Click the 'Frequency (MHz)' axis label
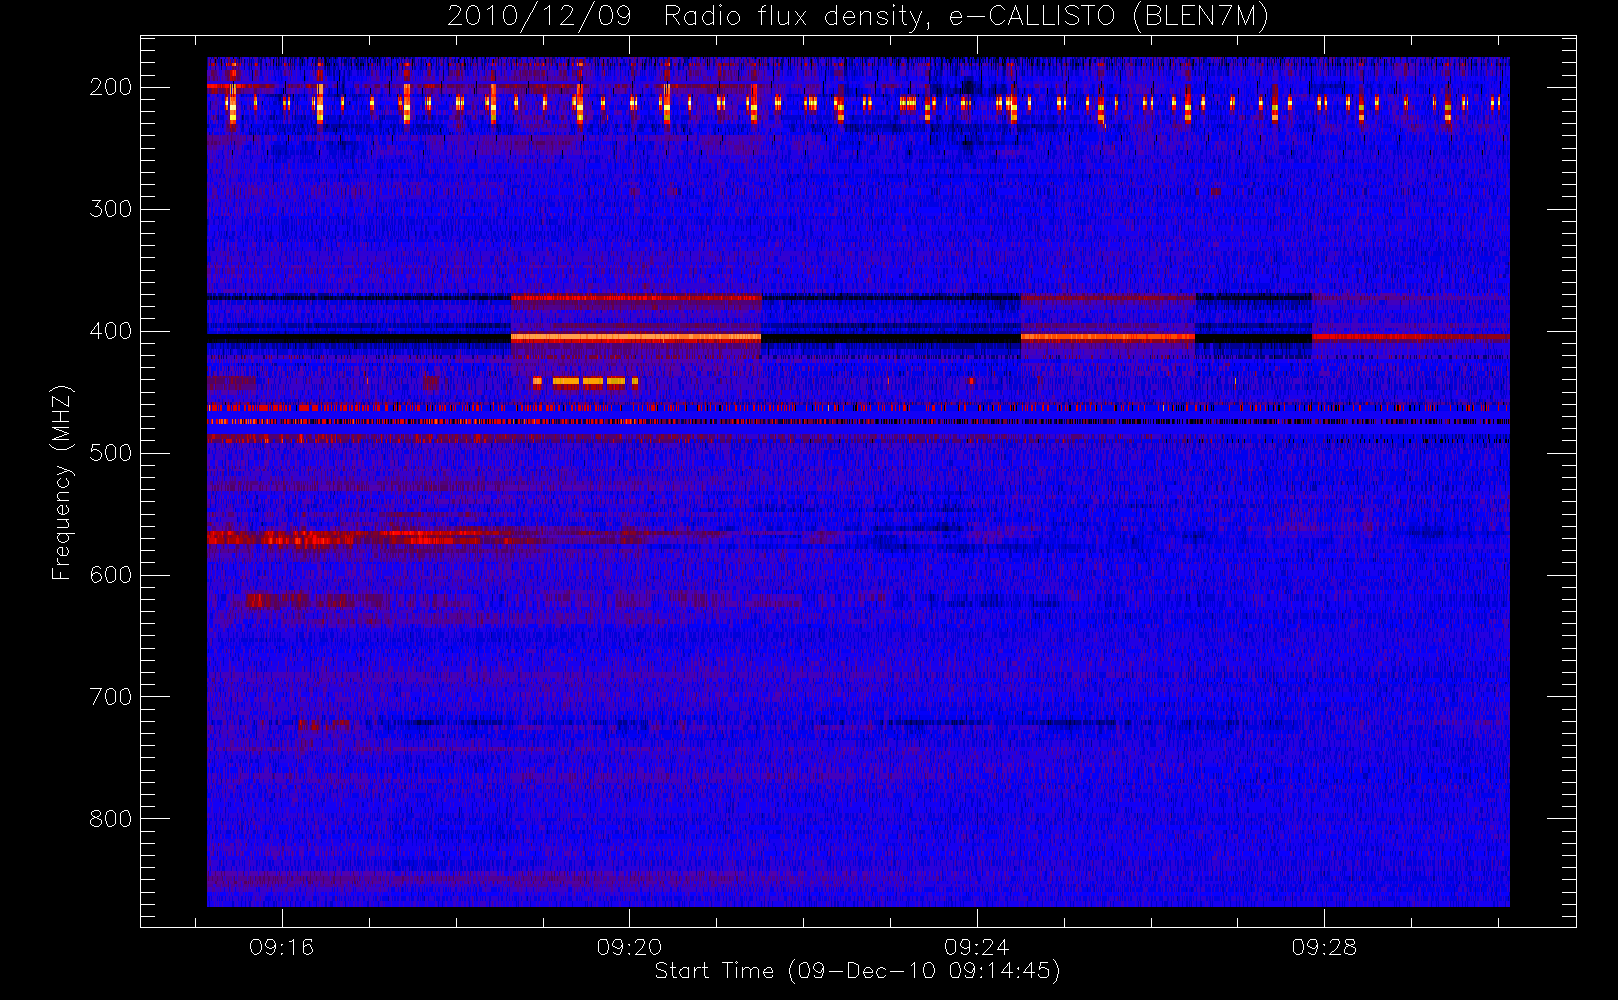This screenshot has width=1618, height=1000. (62, 483)
